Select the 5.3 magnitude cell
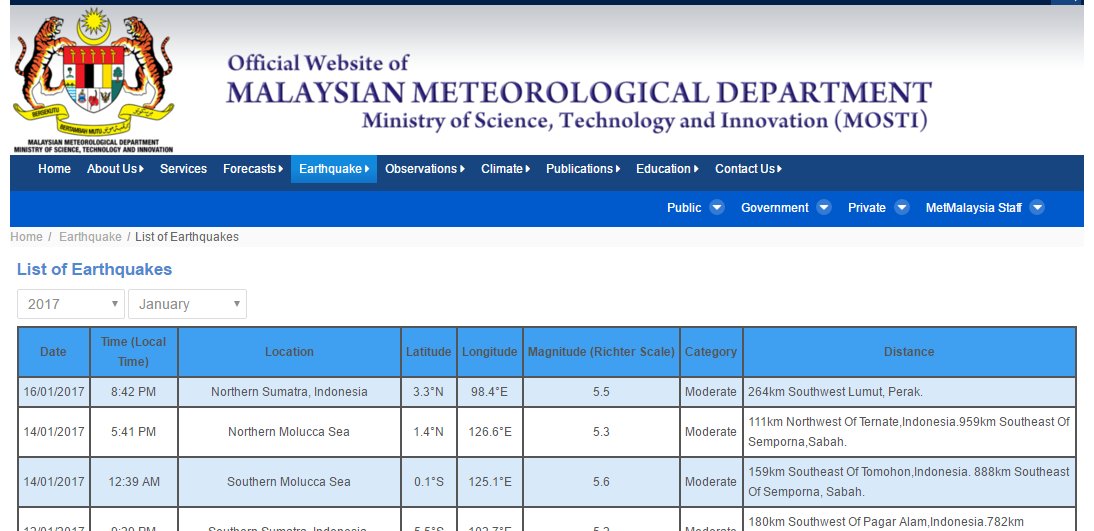The height and width of the screenshot is (531, 1094). pyautogui.click(x=601, y=432)
